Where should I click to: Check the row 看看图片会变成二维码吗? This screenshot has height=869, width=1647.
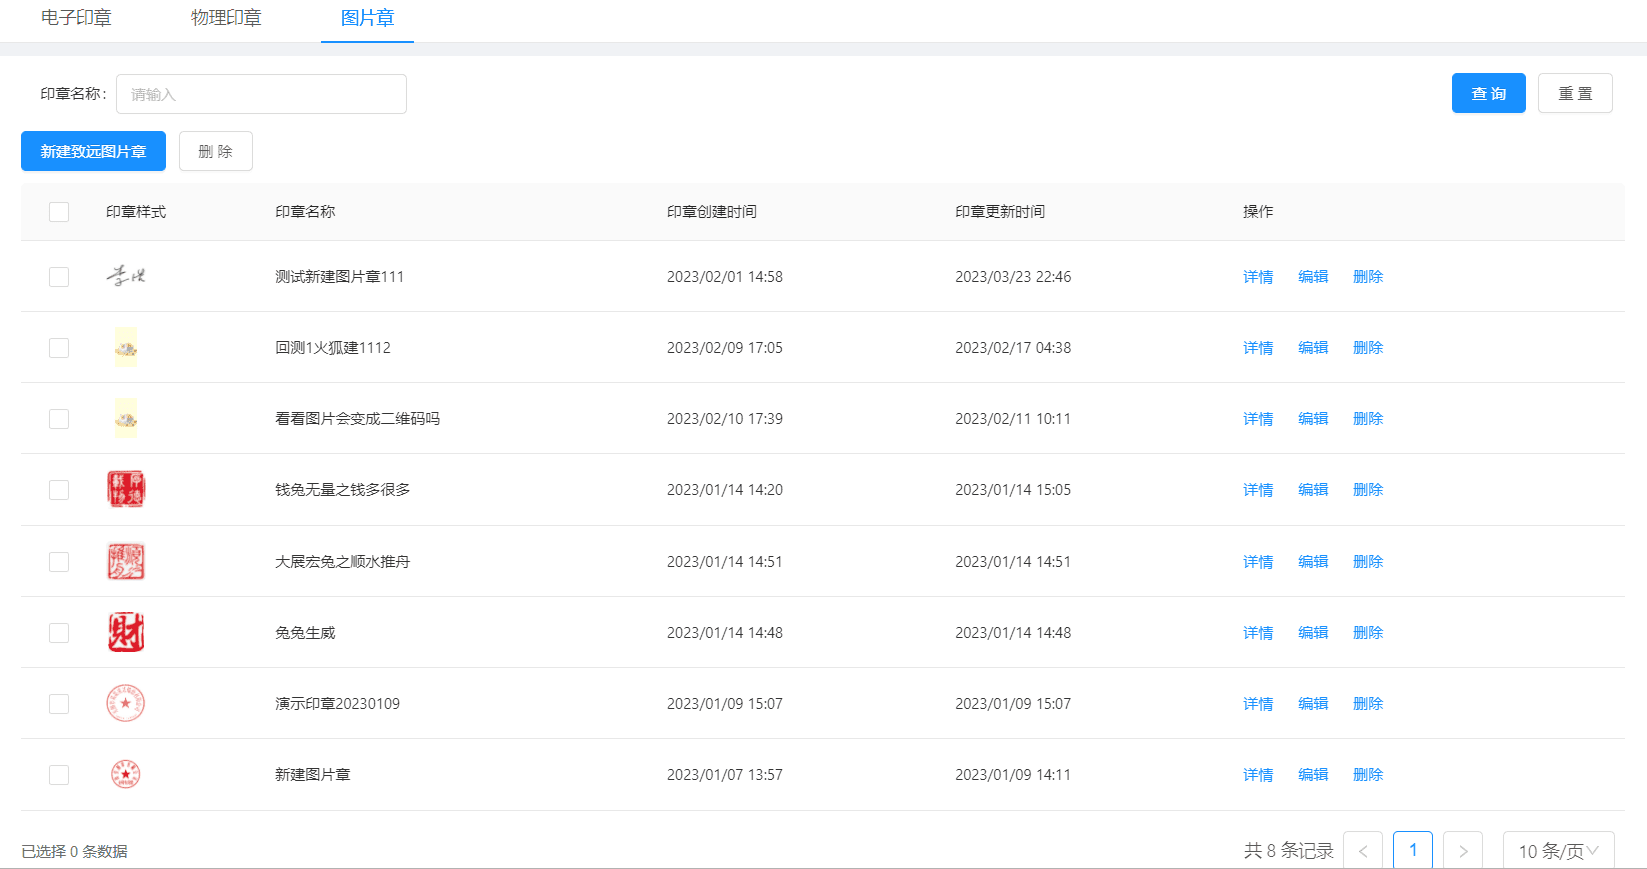click(x=59, y=419)
